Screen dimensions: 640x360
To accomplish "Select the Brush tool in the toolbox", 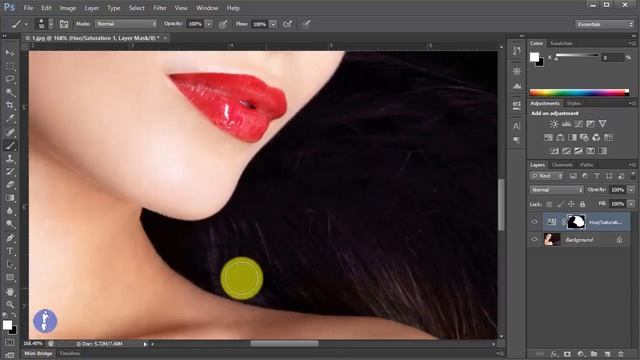I will (10, 145).
